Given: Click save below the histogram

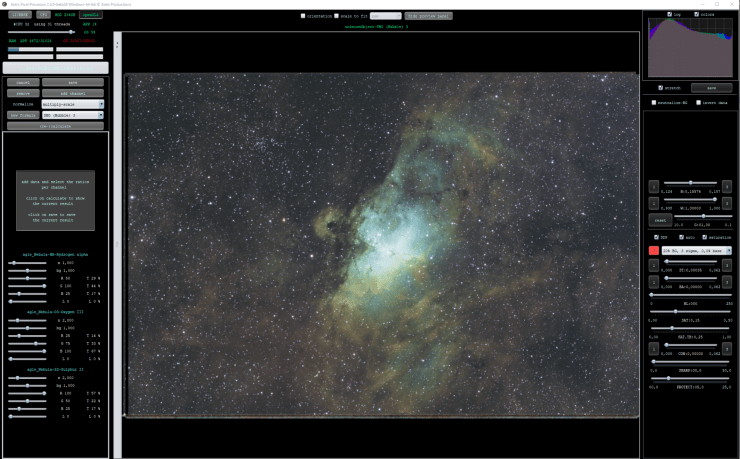Looking at the screenshot, I should click(712, 88).
